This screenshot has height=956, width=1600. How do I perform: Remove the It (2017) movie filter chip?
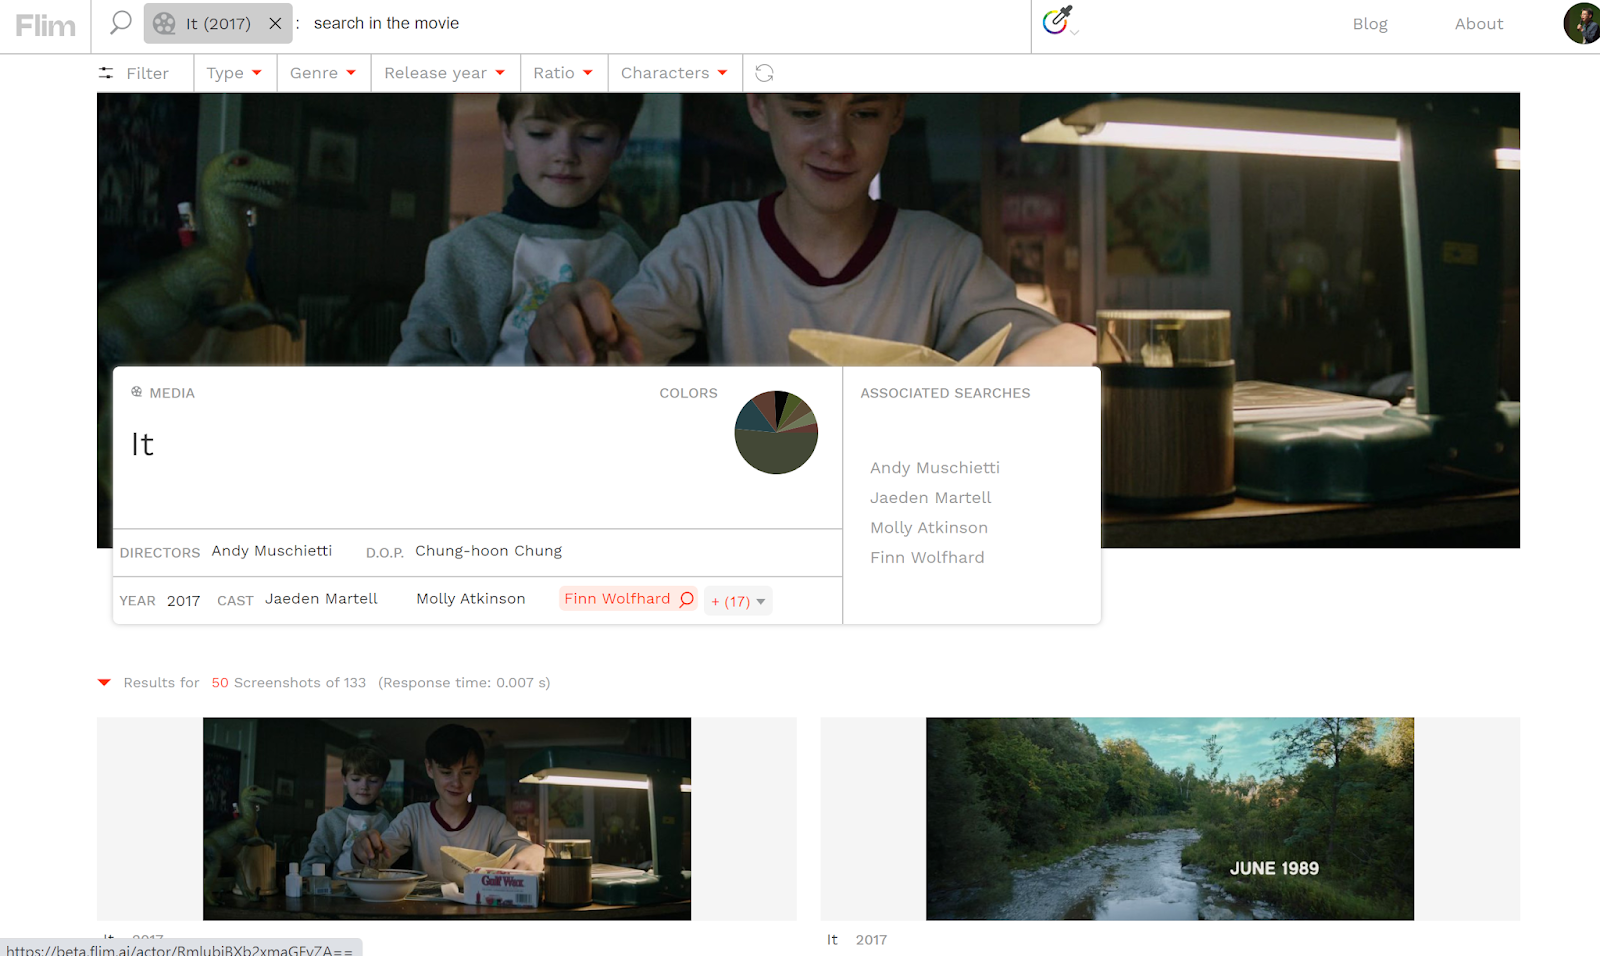[275, 23]
